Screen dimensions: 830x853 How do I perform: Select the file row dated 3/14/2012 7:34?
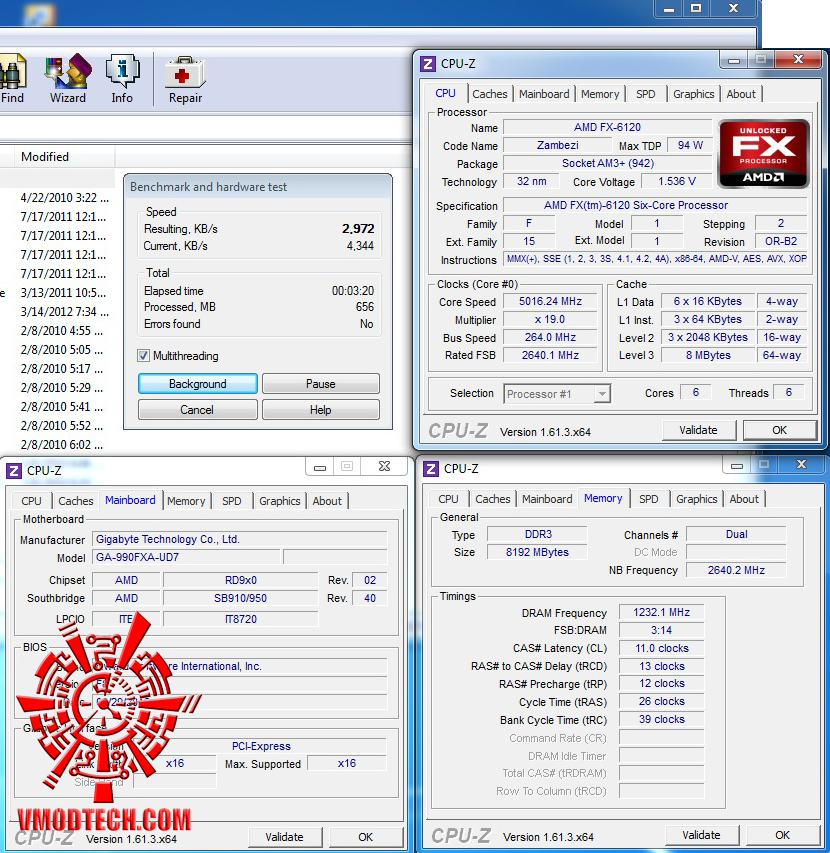coord(64,312)
